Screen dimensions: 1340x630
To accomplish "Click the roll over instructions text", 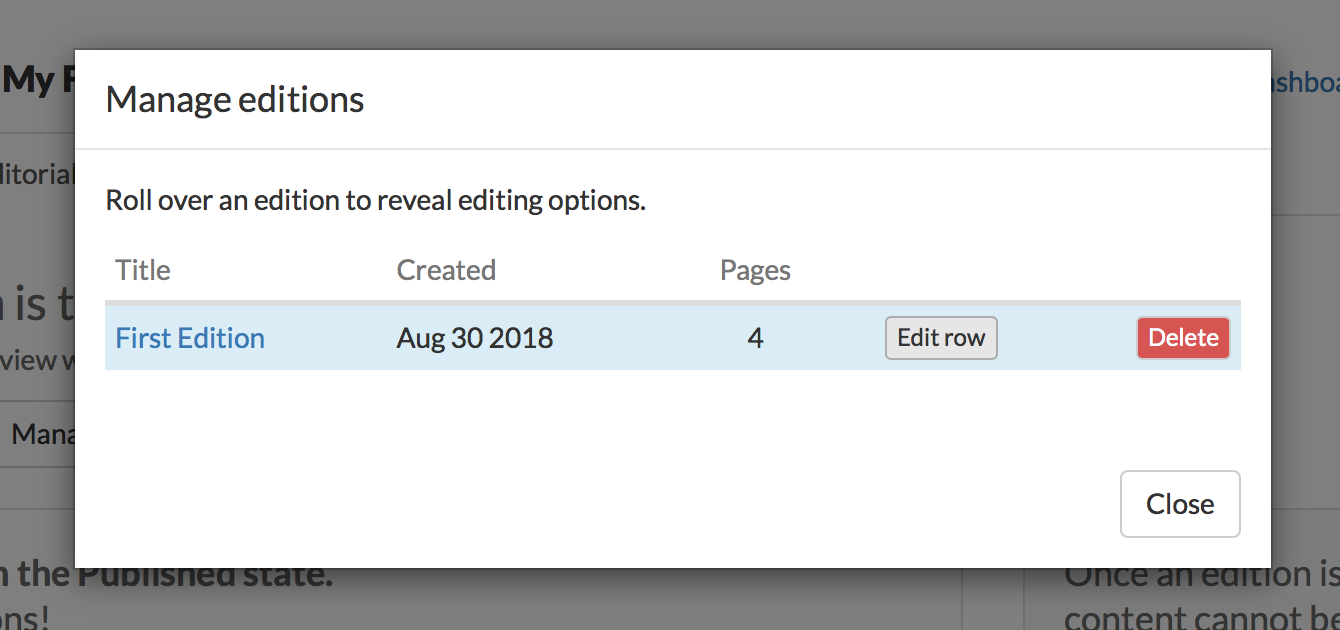I will tap(376, 200).
